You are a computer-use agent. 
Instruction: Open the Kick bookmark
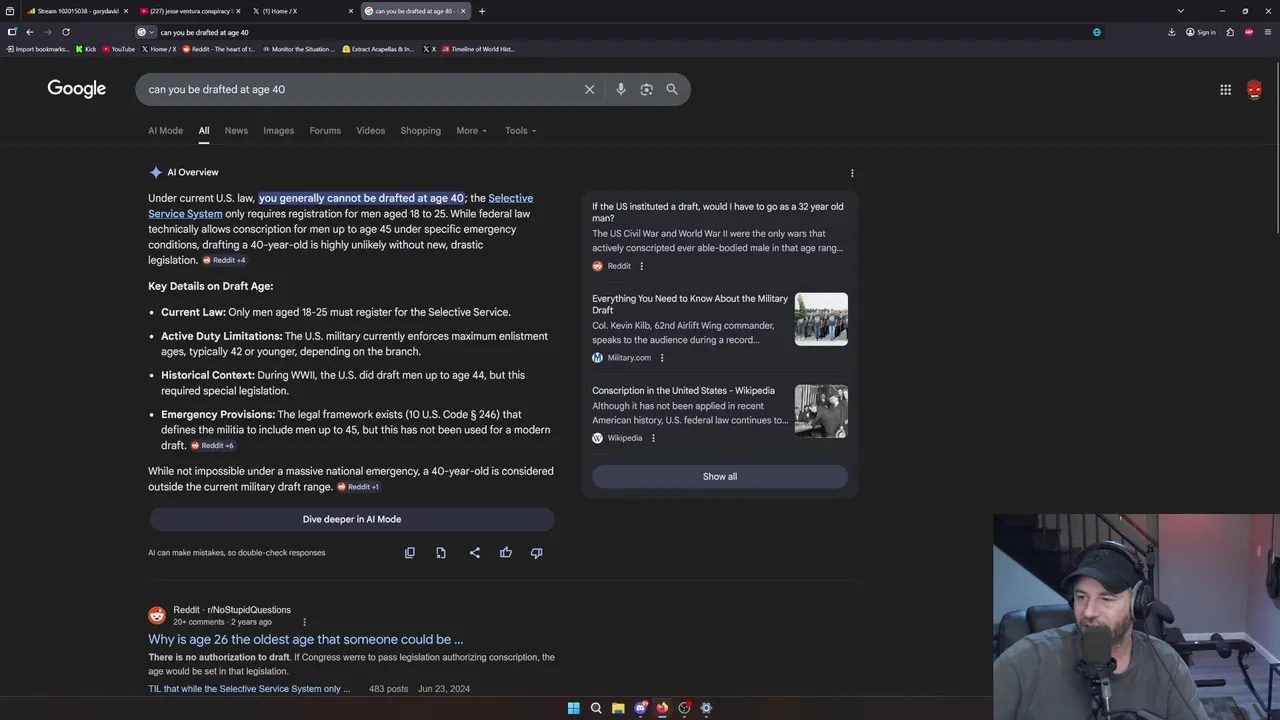click(x=86, y=49)
